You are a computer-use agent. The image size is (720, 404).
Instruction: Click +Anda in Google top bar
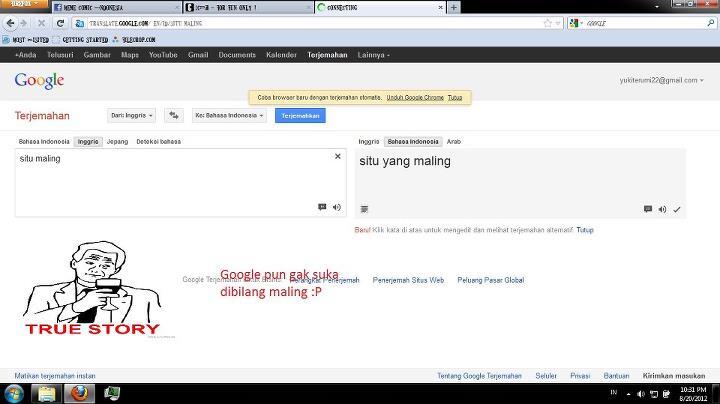pos(25,55)
